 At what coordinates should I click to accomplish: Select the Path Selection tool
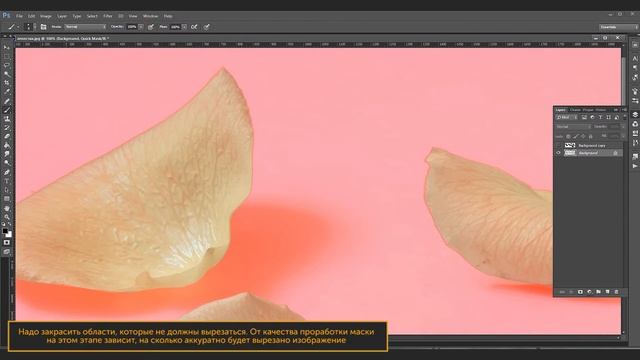[x=7, y=190]
